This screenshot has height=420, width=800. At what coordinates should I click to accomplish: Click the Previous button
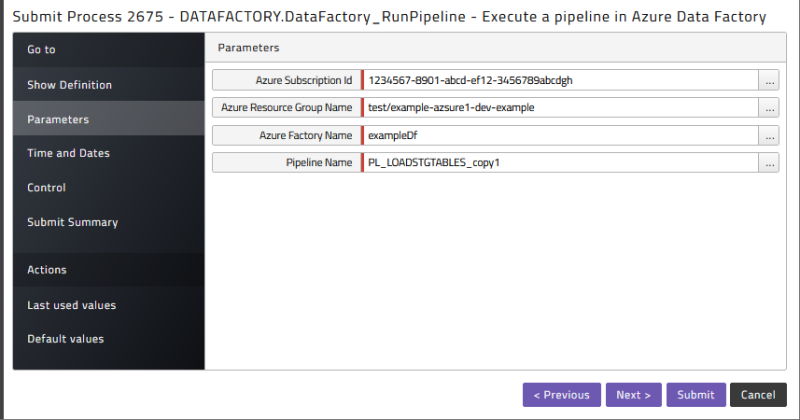pyautogui.click(x=561, y=394)
